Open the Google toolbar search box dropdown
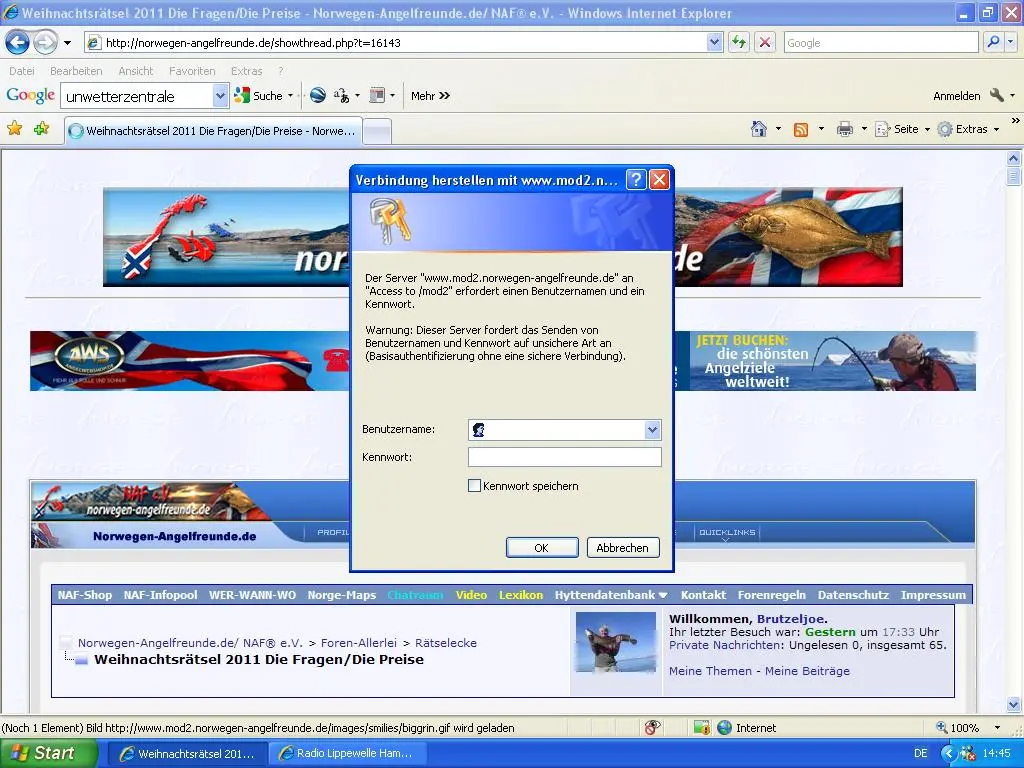 [220, 96]
